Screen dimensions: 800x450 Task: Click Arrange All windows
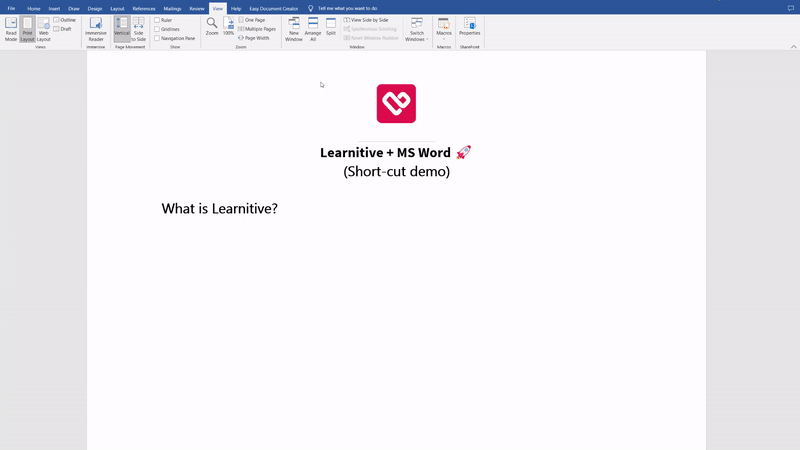click(x=313, y=29)
